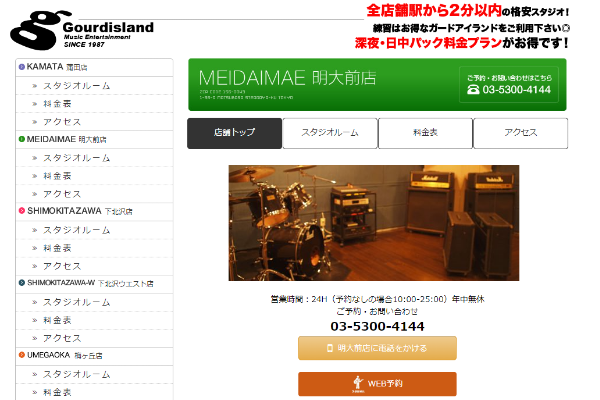This screenshot has width=600, height=400.
Task: Open the 店舗トップ tab
Action: coord(235,133)
